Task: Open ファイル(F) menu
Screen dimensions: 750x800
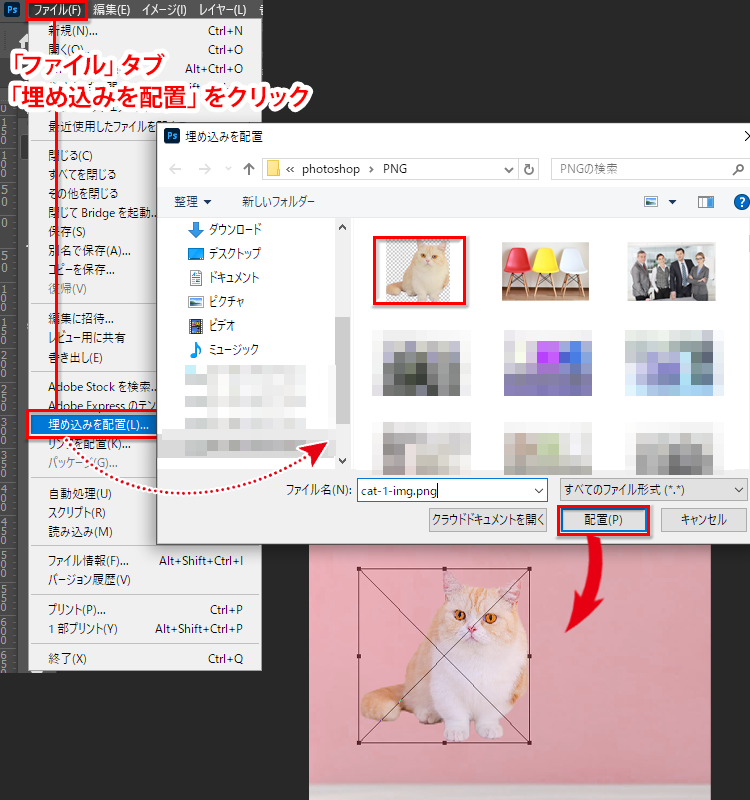Action: tap(57, 10)
